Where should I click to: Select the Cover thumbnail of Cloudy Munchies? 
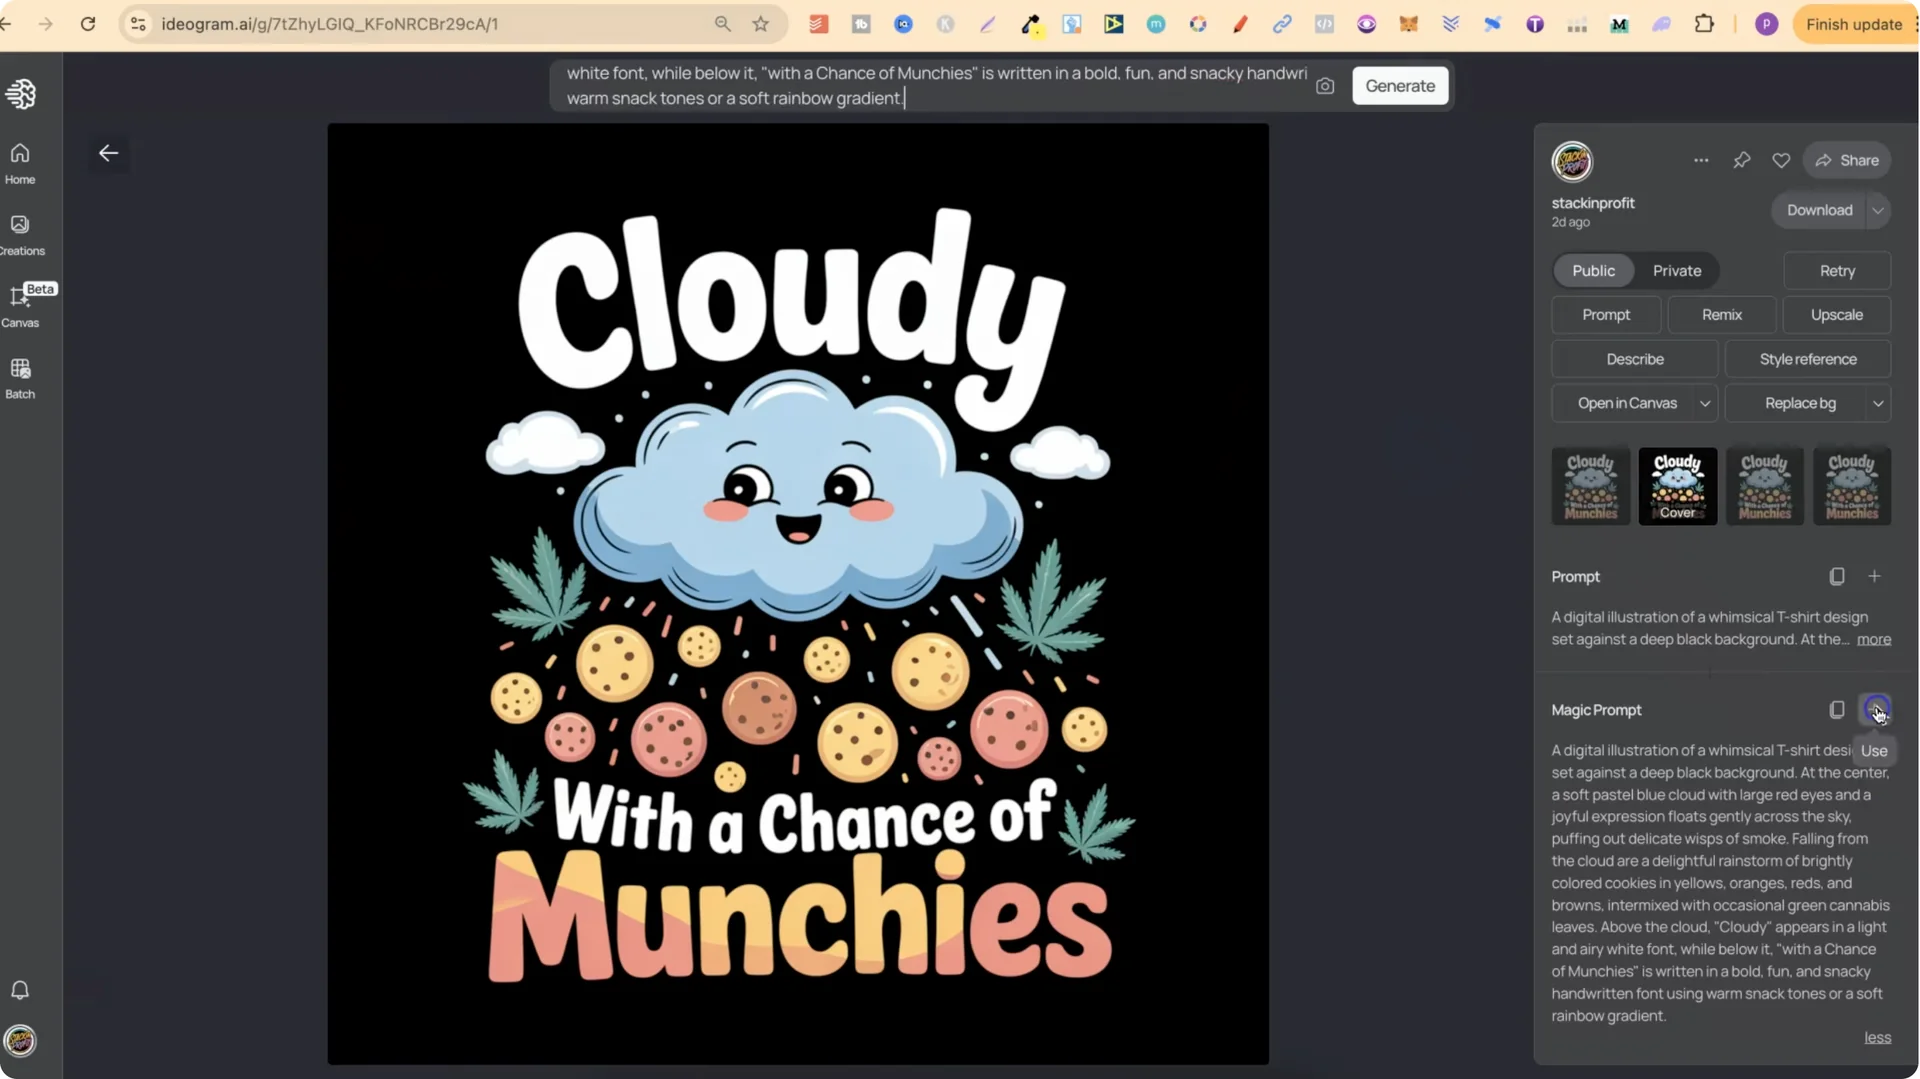click(1677, 486)
